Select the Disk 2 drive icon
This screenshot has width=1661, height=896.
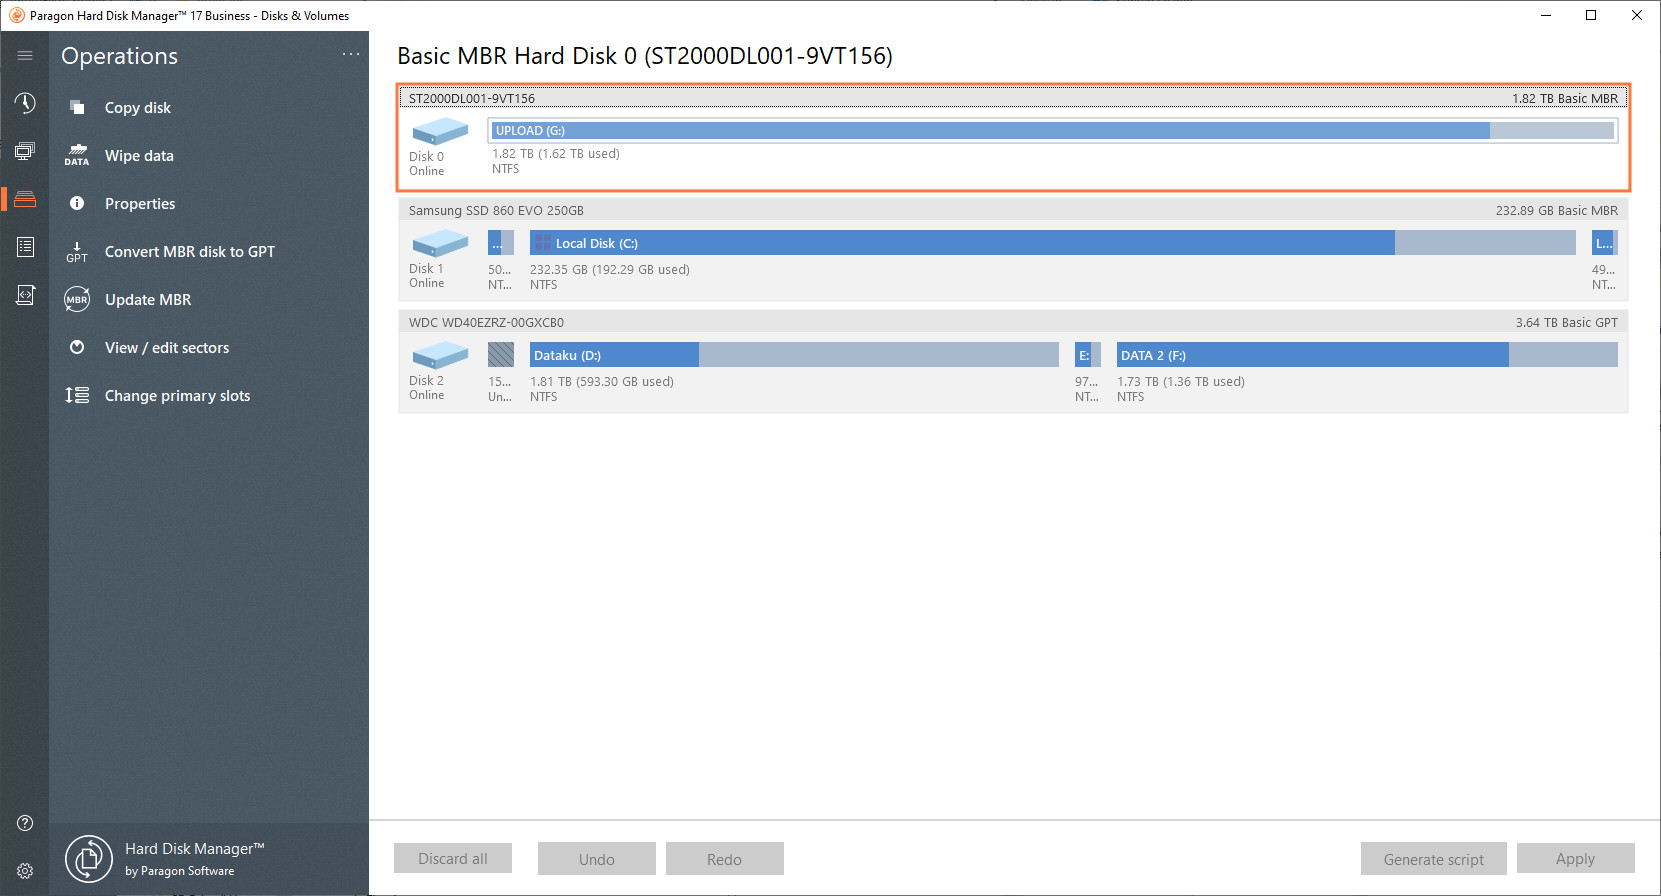click(x=439, y=355)
